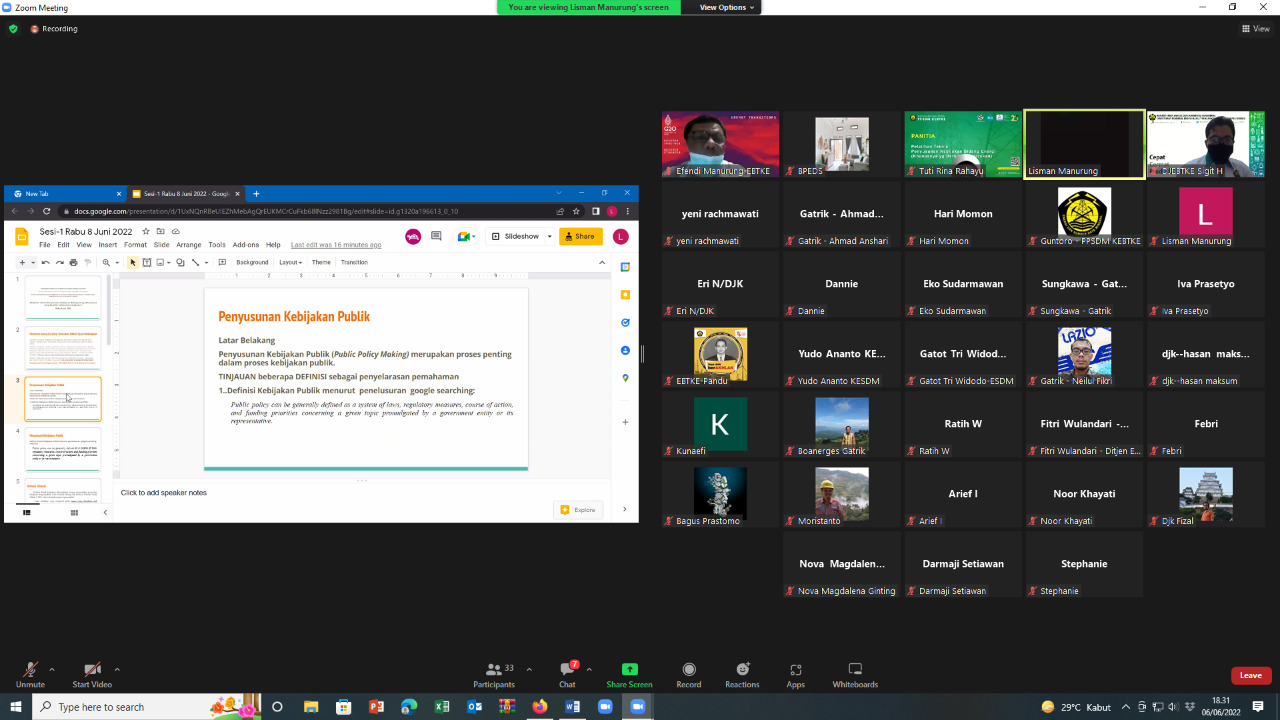Open Excel from the taskbar
Screen dimensions: 1280x720
tap(442, 707)
